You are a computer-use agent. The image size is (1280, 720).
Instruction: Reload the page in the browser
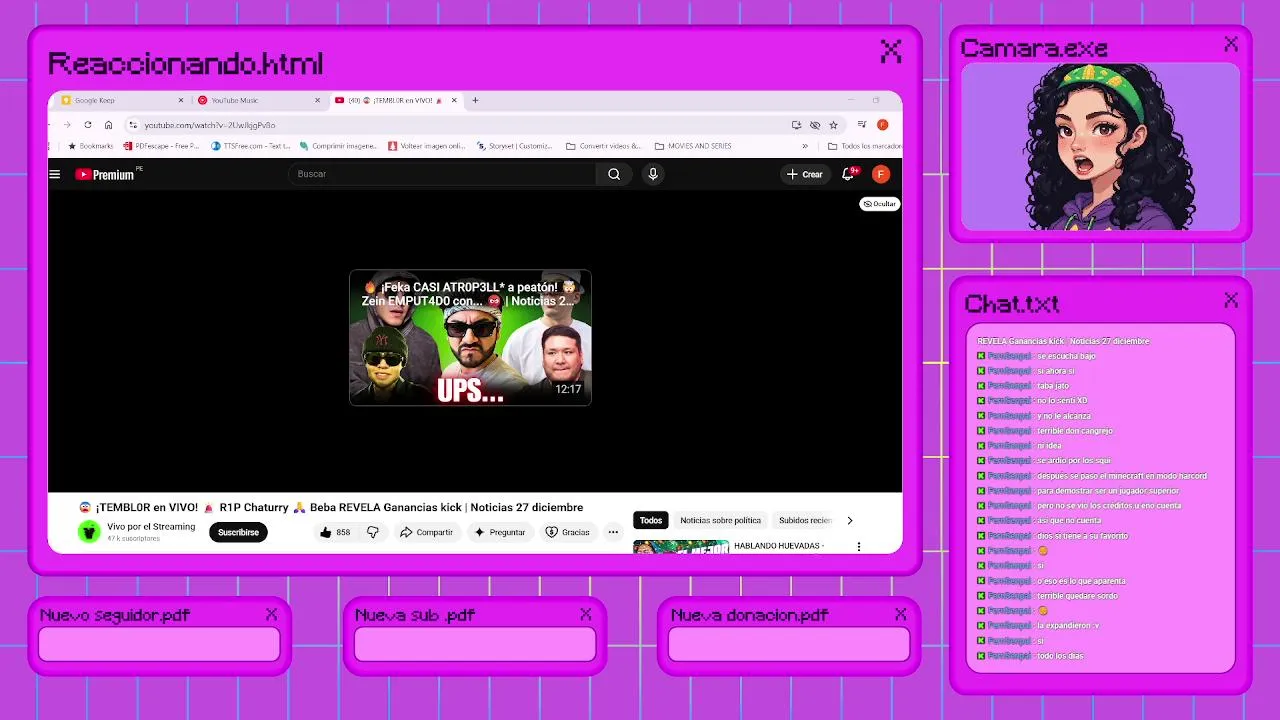point(88,125)
